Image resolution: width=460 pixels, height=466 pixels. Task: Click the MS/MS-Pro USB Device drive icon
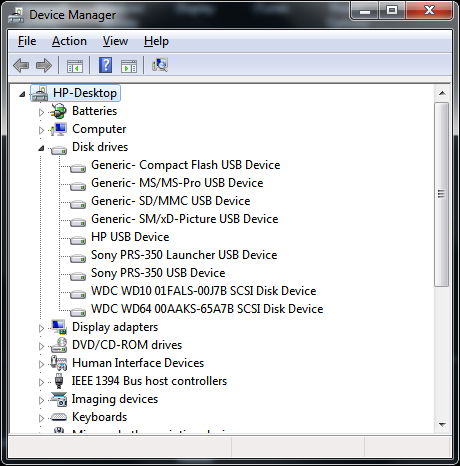78,186
